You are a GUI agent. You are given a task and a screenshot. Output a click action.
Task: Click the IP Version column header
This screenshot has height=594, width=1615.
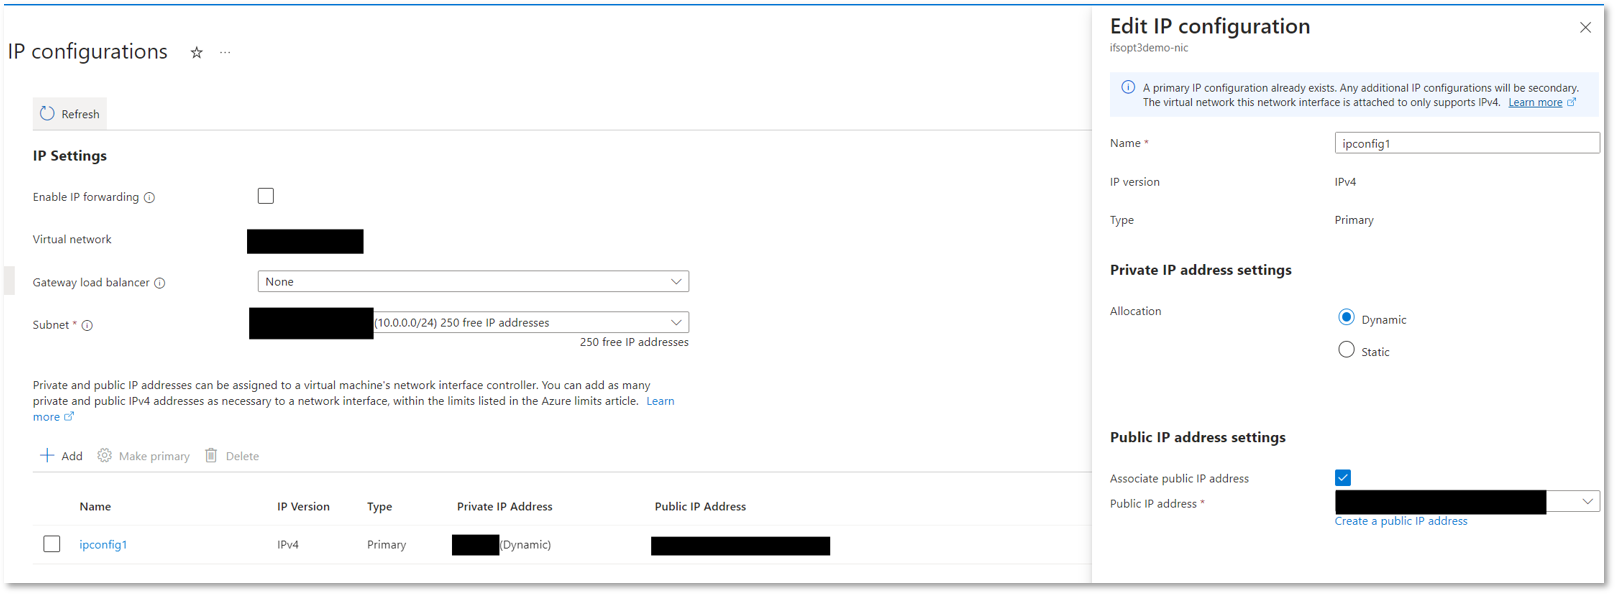coord(303,507)
